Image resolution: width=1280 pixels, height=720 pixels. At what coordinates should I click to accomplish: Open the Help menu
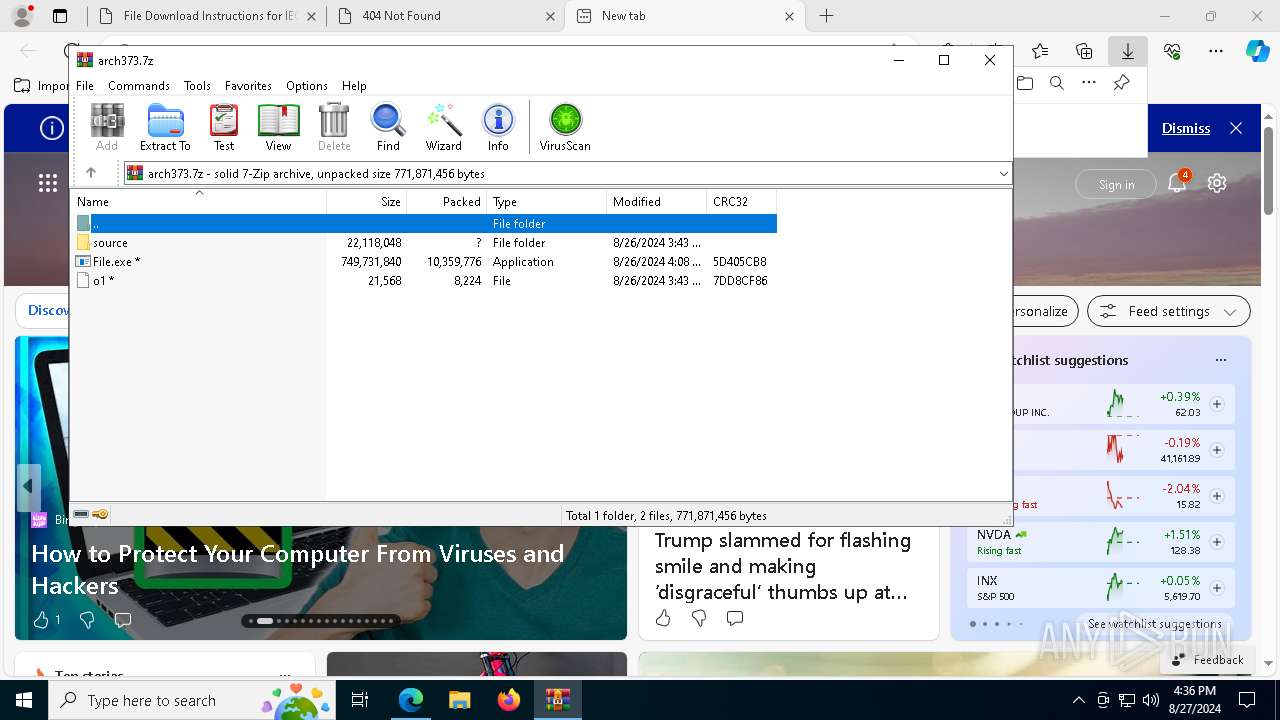(x=354, y=86)
